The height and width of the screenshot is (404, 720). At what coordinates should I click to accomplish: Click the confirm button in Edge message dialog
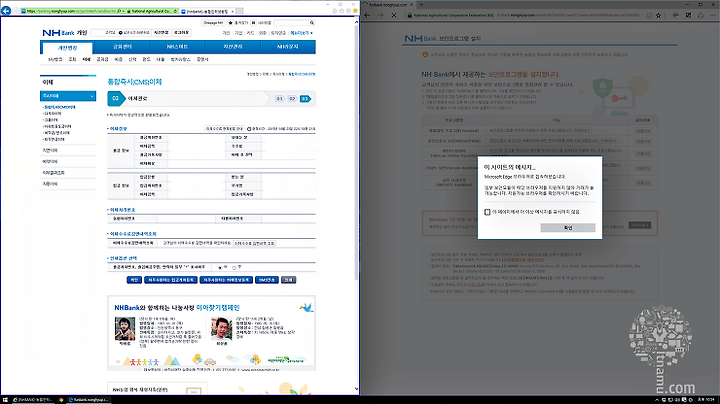(568, 228)
